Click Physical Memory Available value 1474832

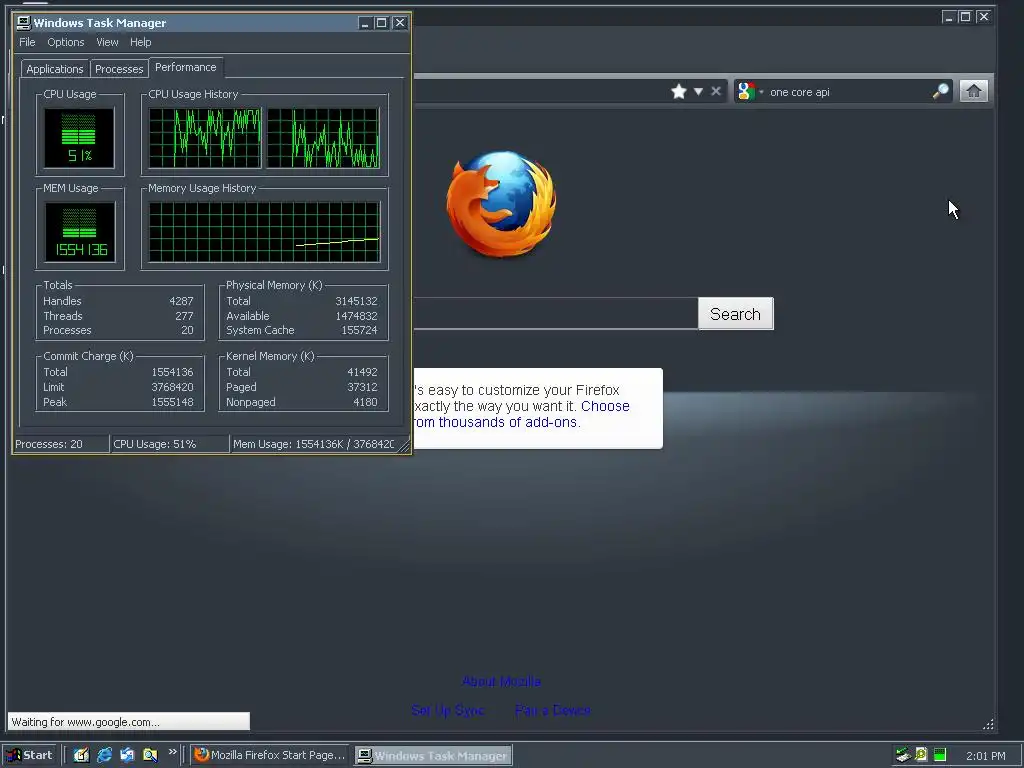coord(356,315)
